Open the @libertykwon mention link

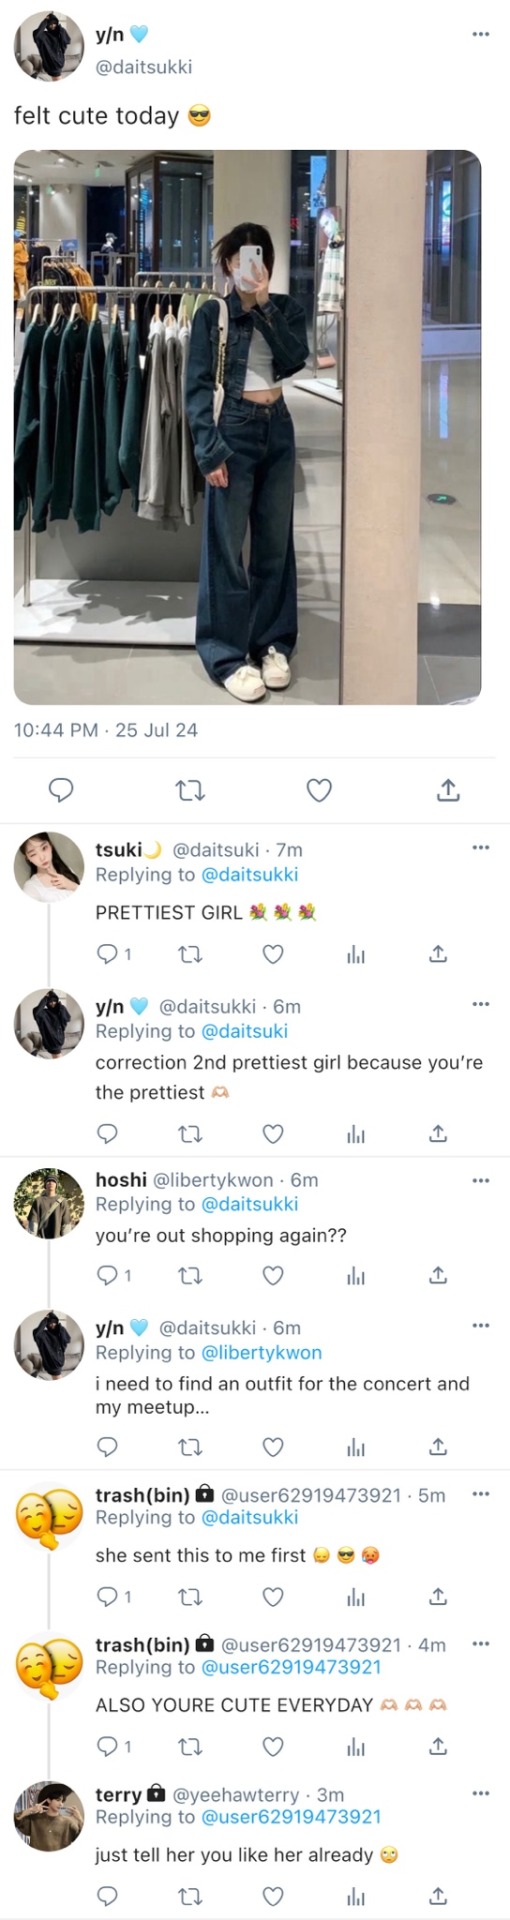[262, 1352]
